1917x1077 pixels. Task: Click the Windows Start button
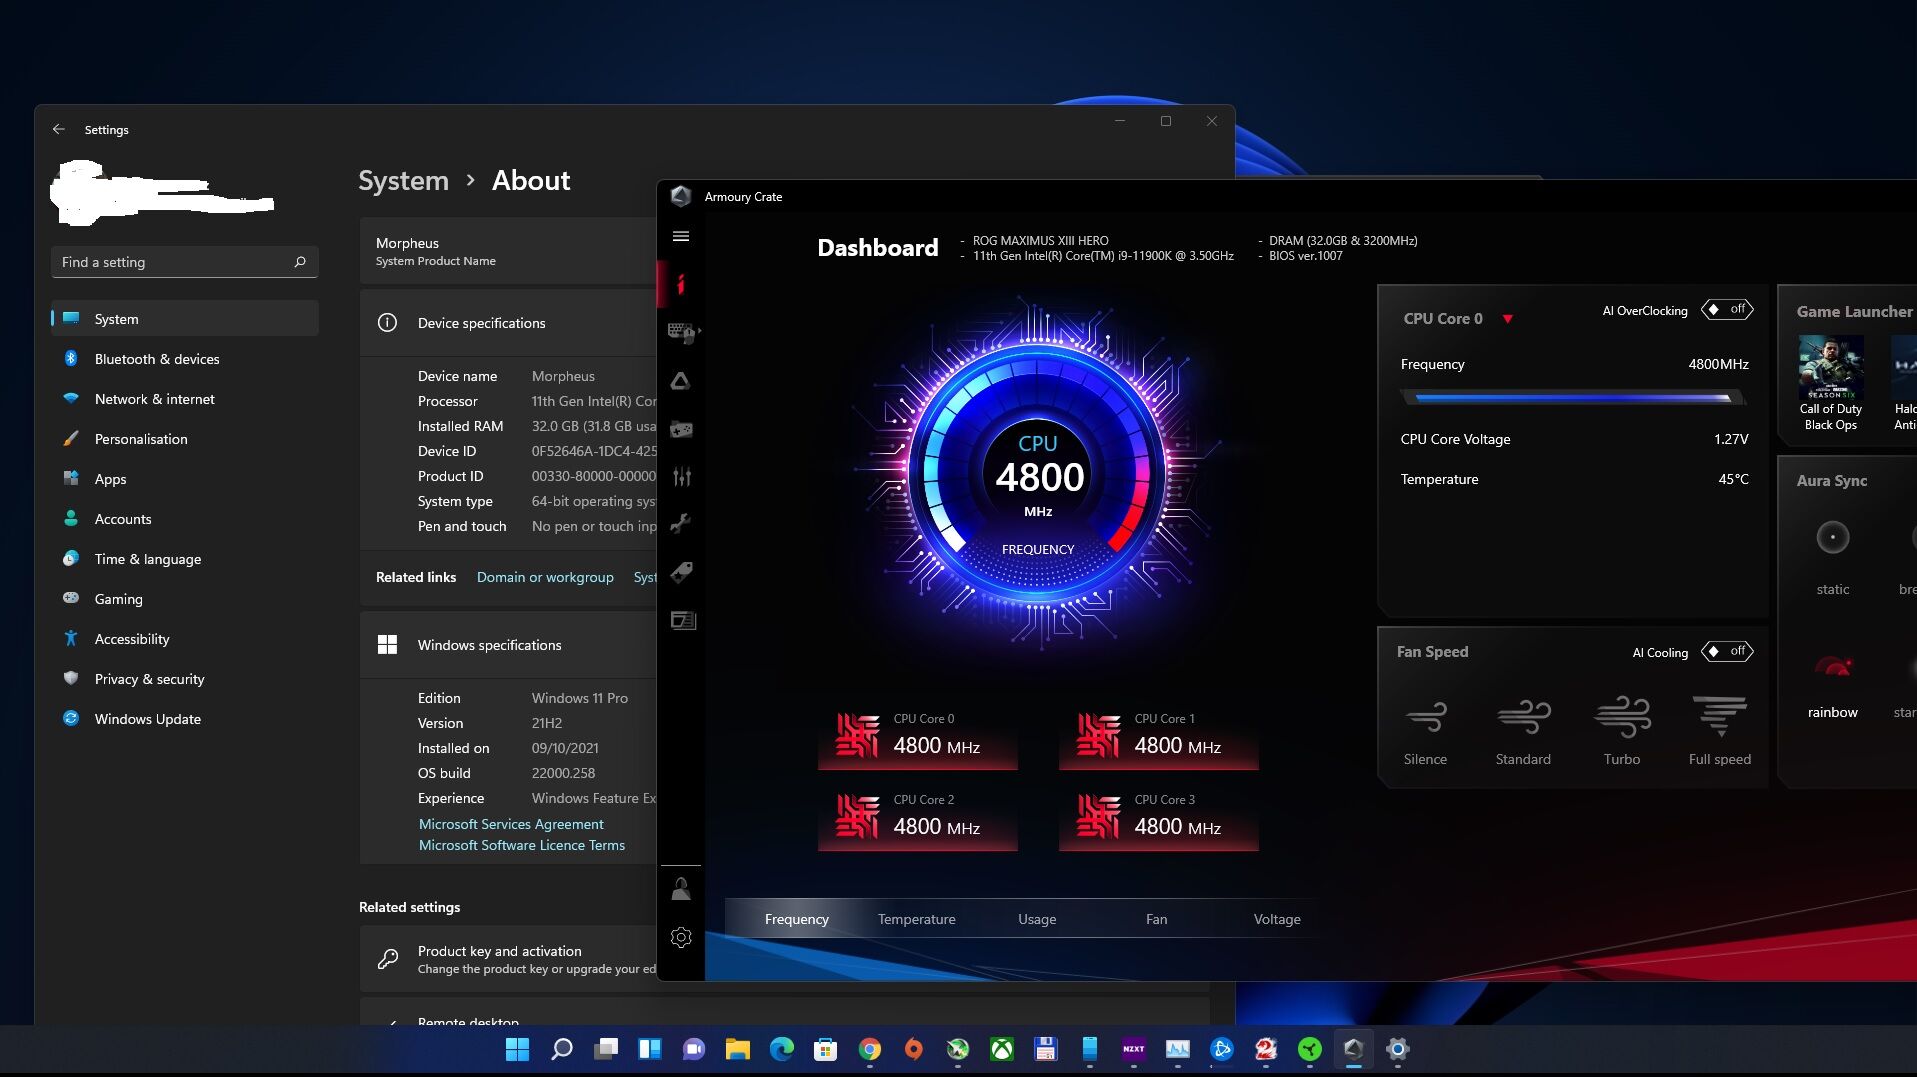coord(517,1049)
